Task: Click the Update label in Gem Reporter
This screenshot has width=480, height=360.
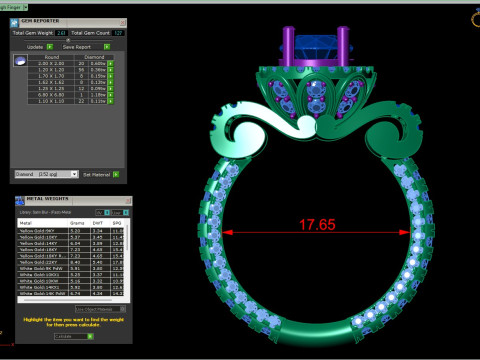Action: click(x=35, y=47)
